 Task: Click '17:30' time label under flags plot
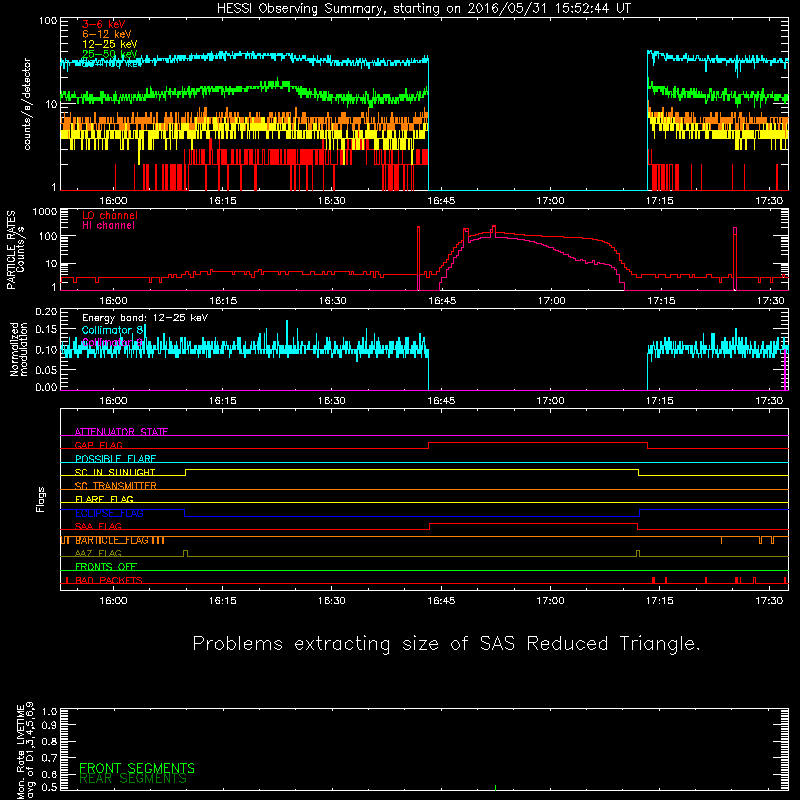coord(769,601)
